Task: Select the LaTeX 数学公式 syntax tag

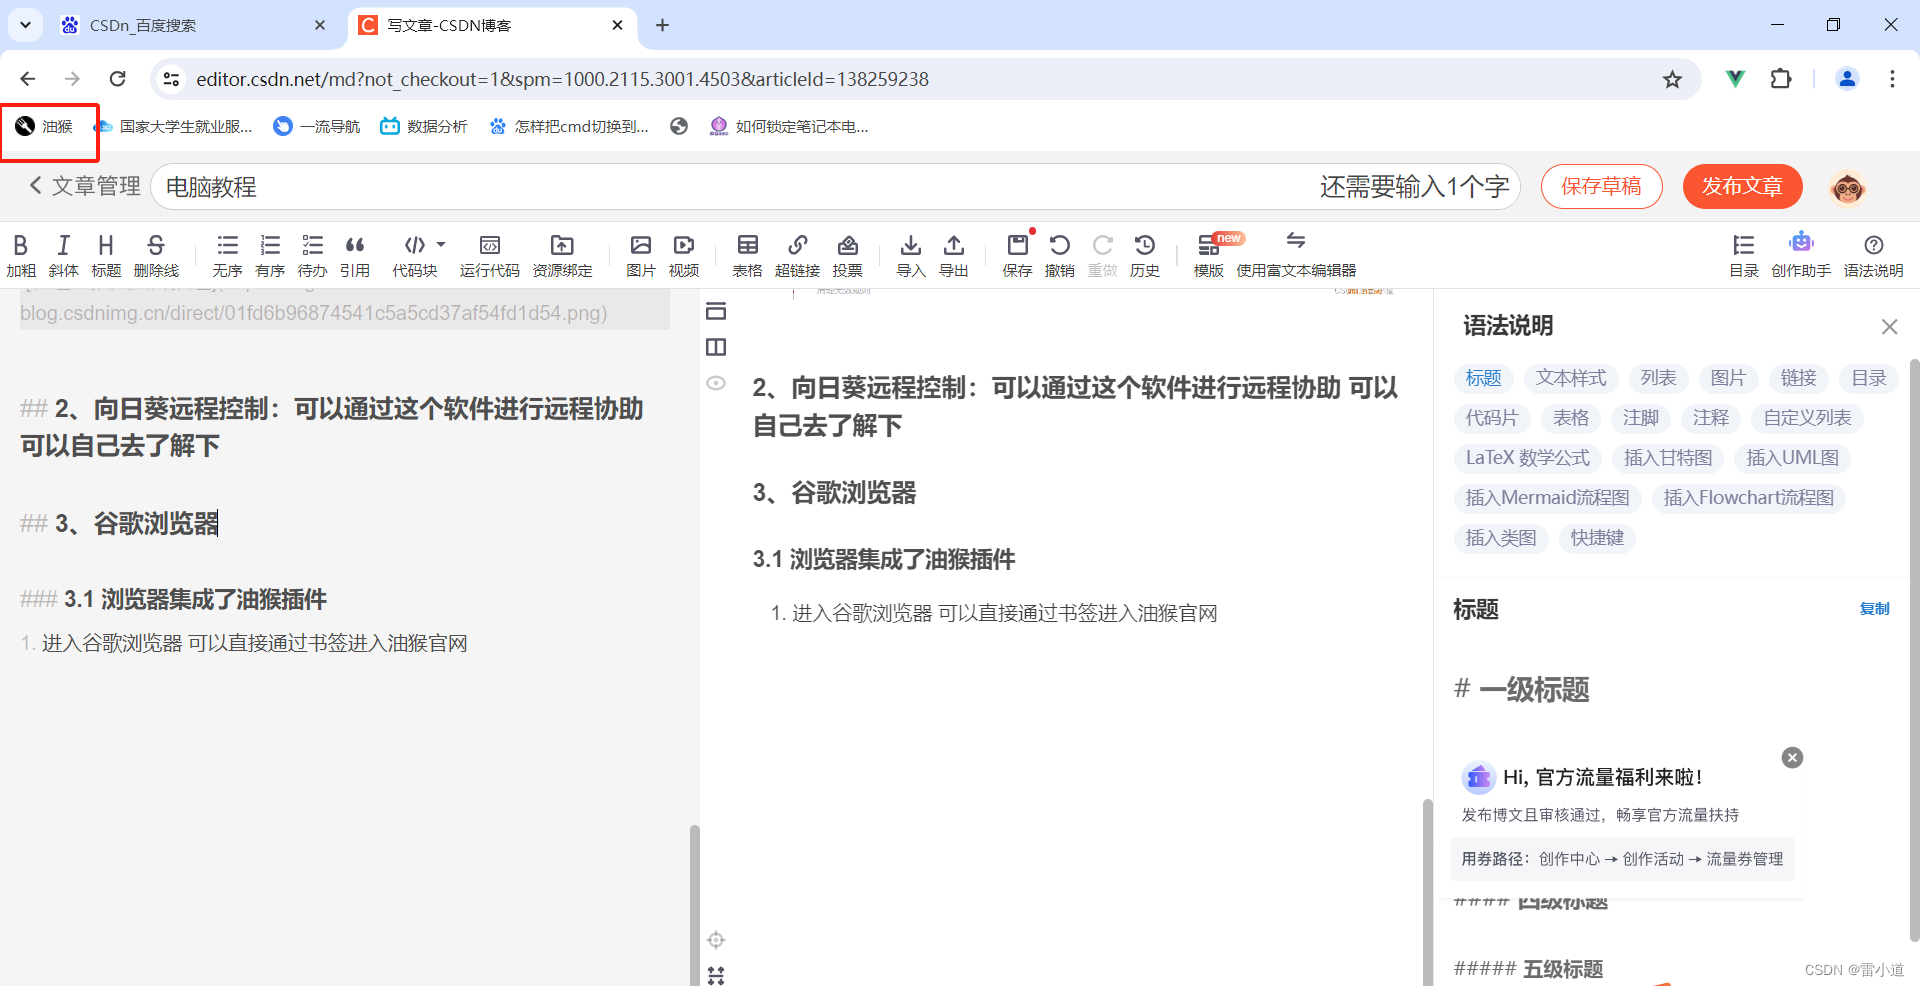Action: point(1528,458)
